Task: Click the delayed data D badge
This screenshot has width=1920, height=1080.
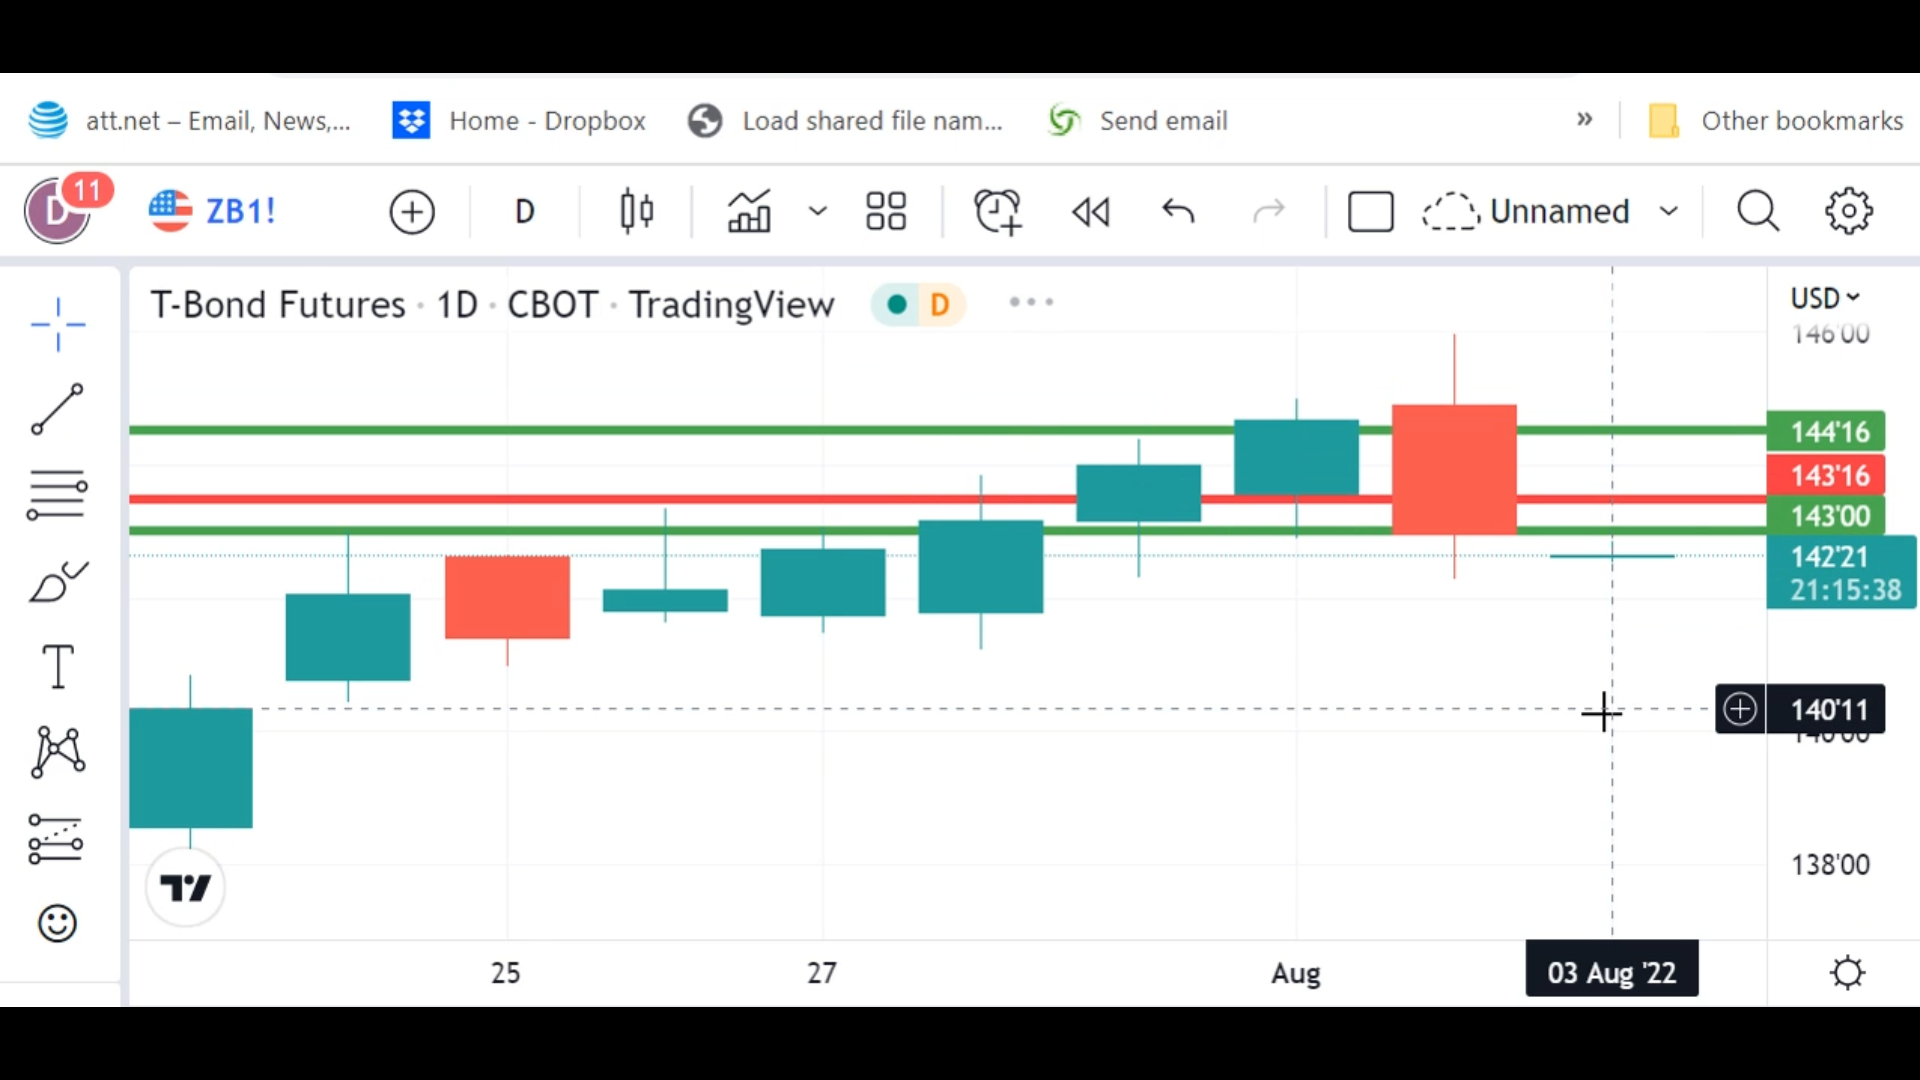Action: [940, 304]
